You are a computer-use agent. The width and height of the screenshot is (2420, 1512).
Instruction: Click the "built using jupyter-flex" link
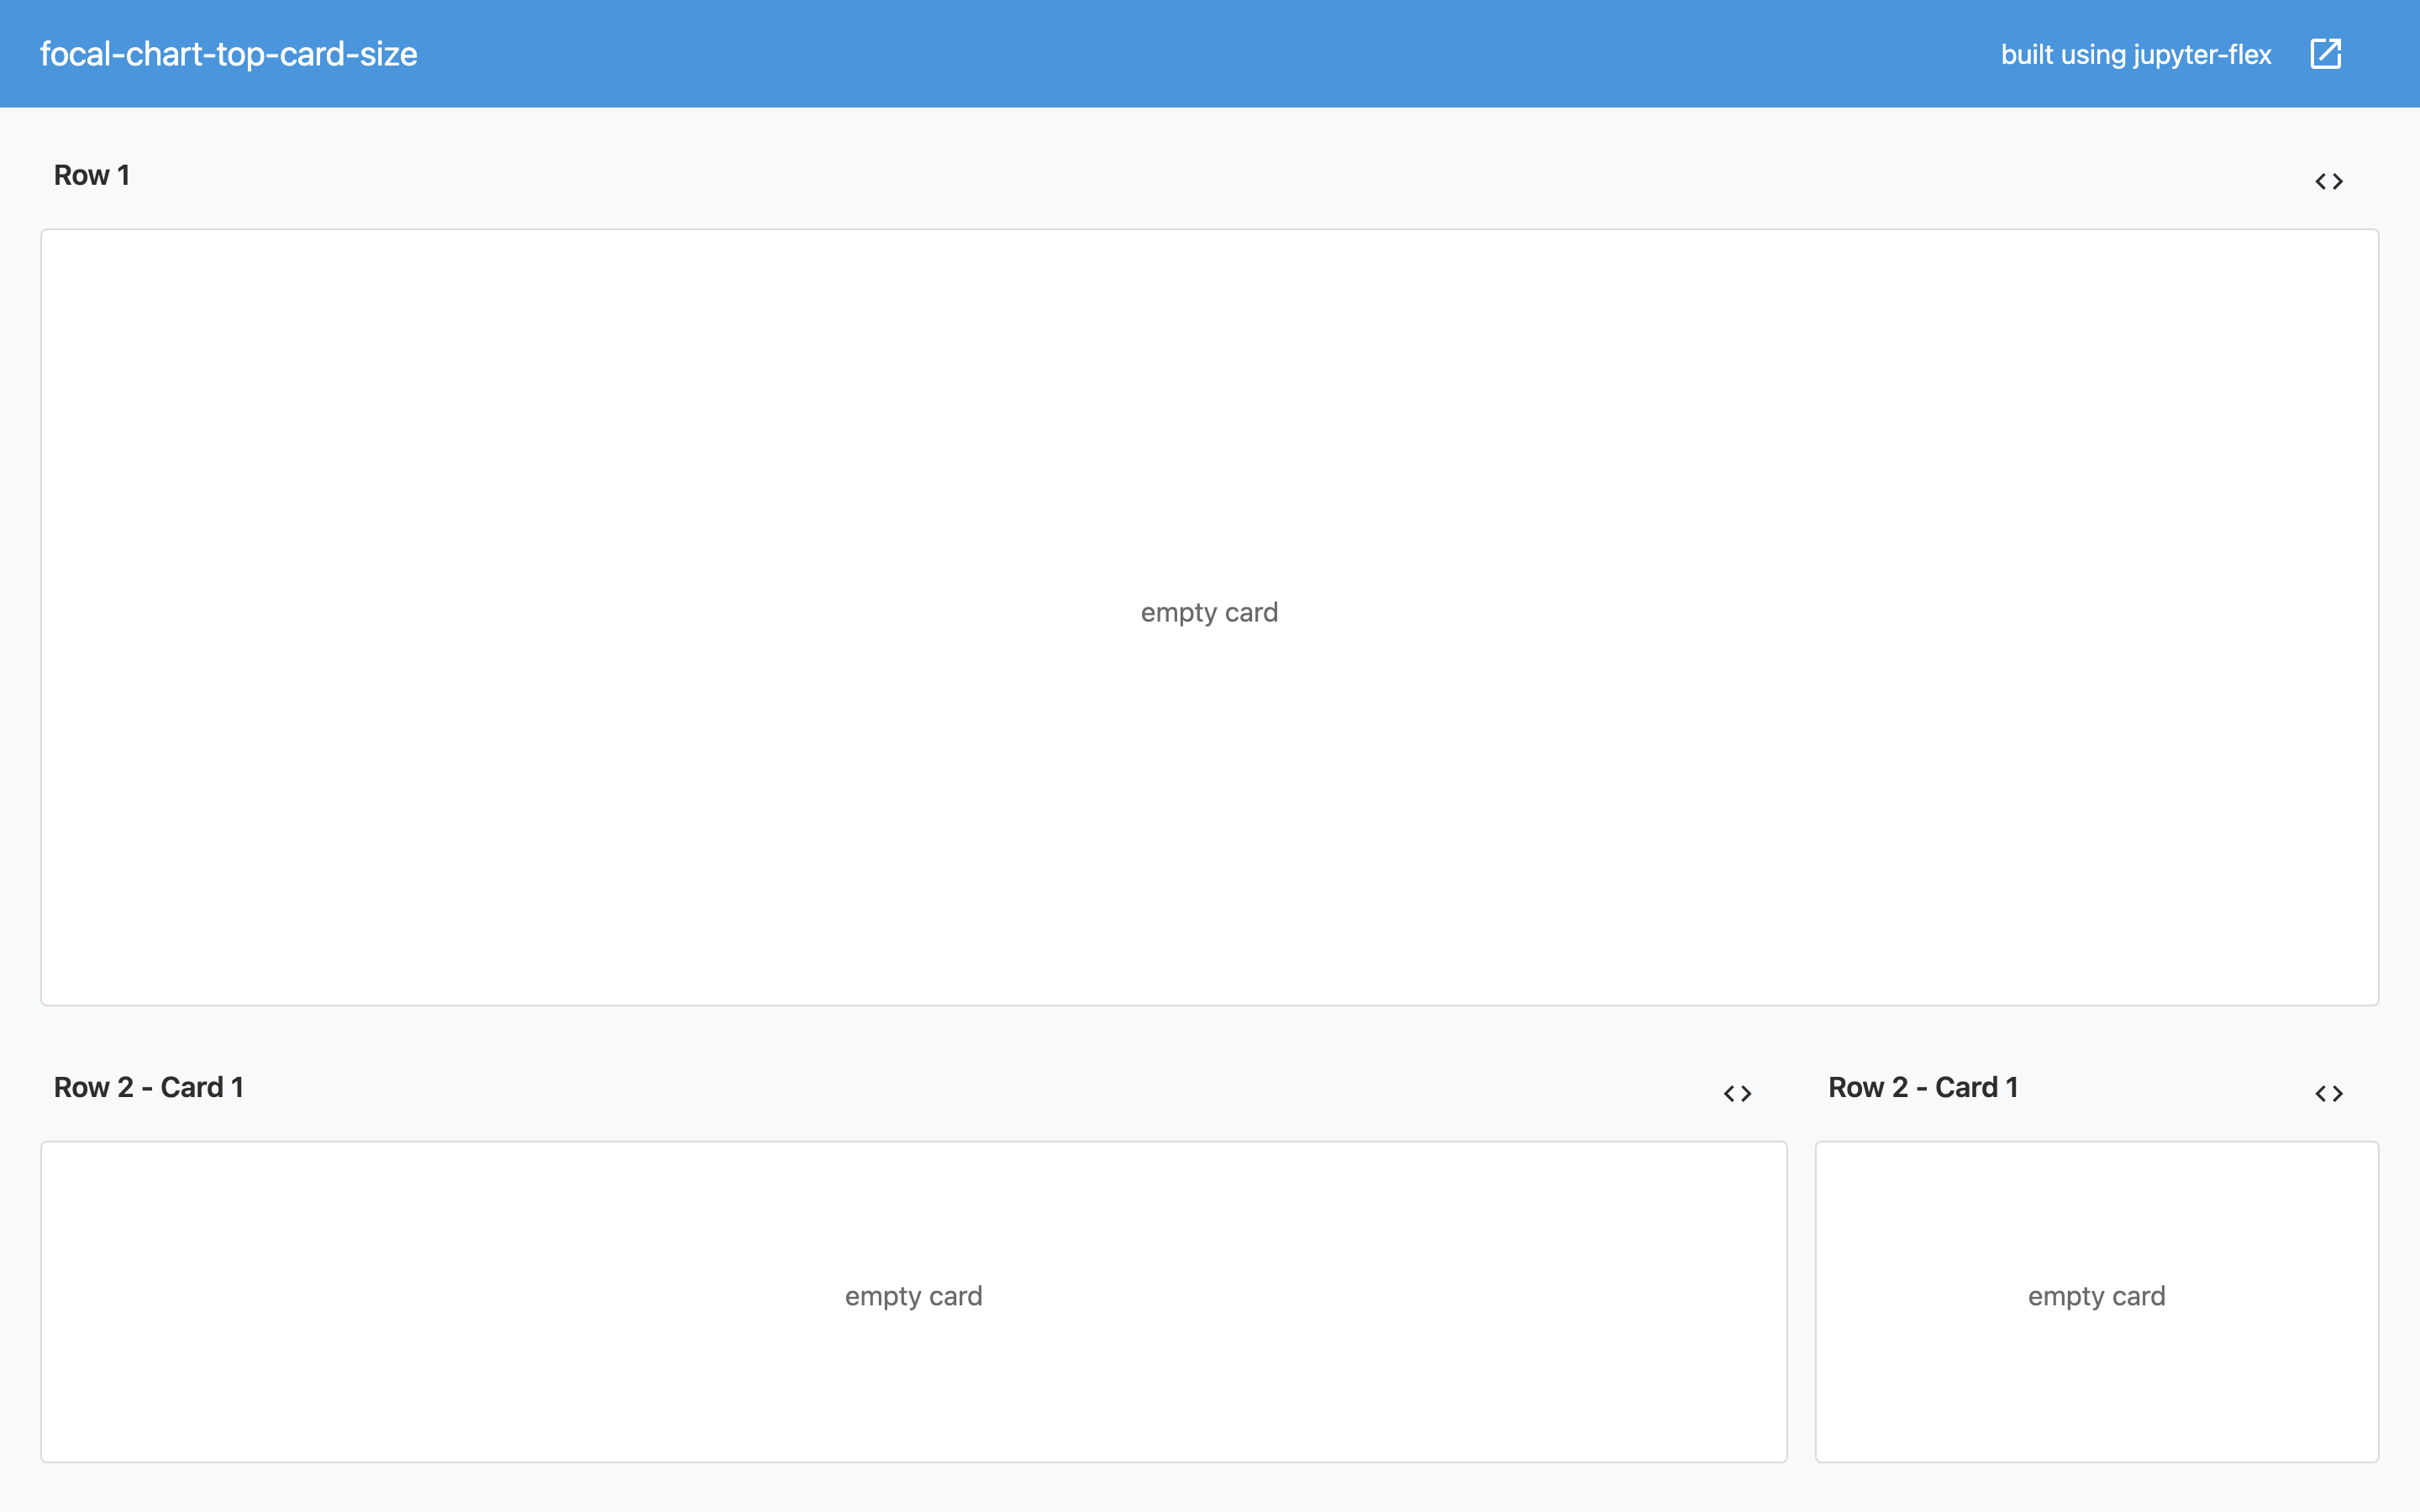coord(2135,54)
